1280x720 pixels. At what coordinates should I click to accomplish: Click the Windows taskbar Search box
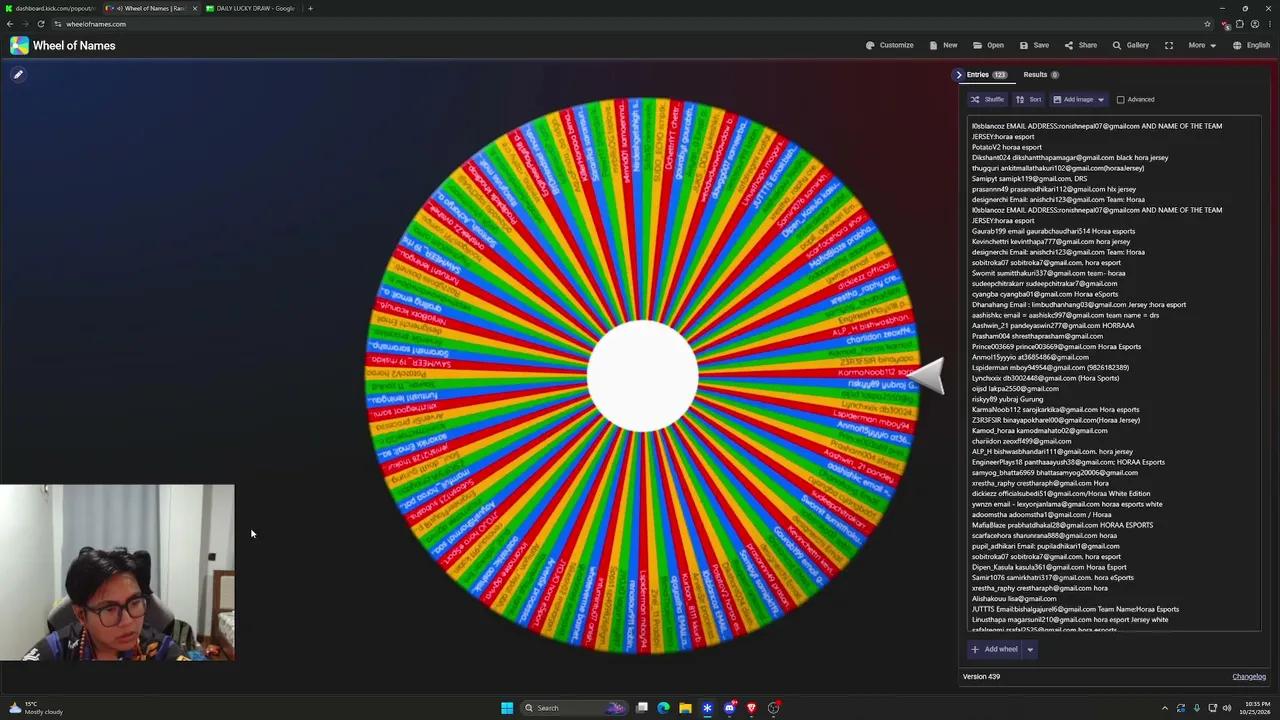click(x=575, y=708)
